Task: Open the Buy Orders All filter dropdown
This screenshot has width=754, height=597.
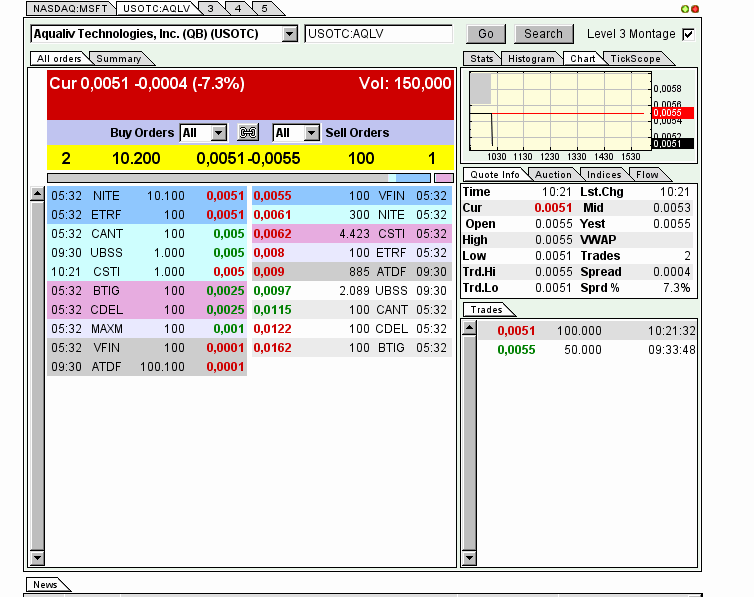Action: pos(219,133)
